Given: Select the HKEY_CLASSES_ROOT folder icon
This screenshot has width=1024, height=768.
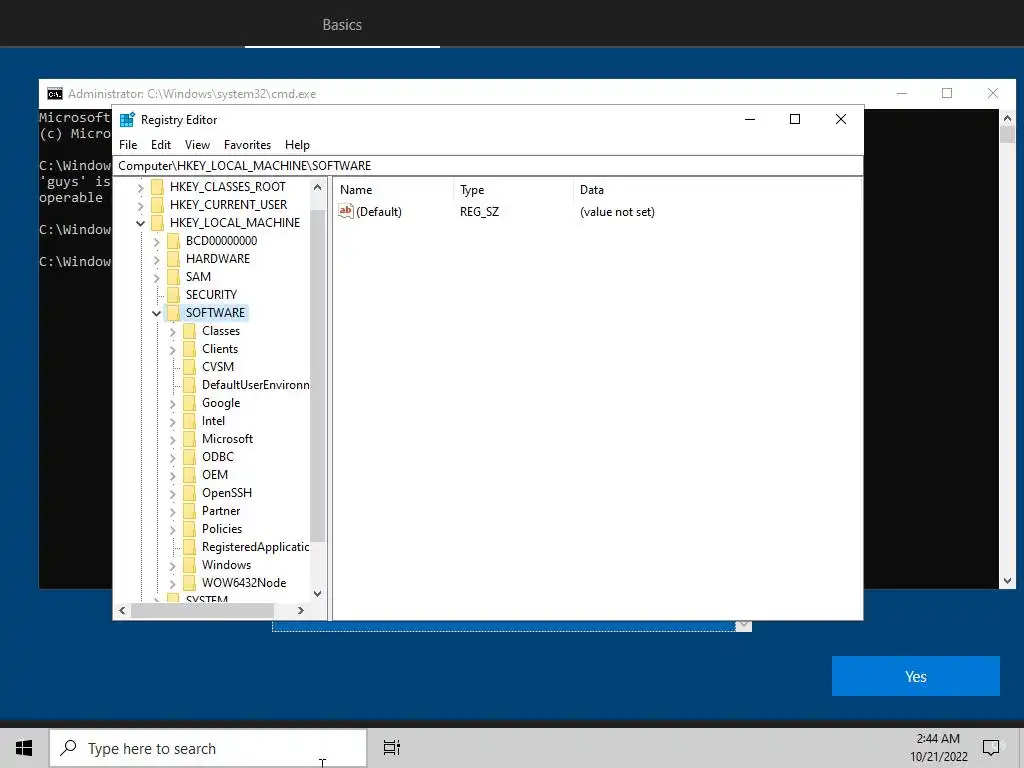Looking at the screenshot, I should (x=157, y=187).
